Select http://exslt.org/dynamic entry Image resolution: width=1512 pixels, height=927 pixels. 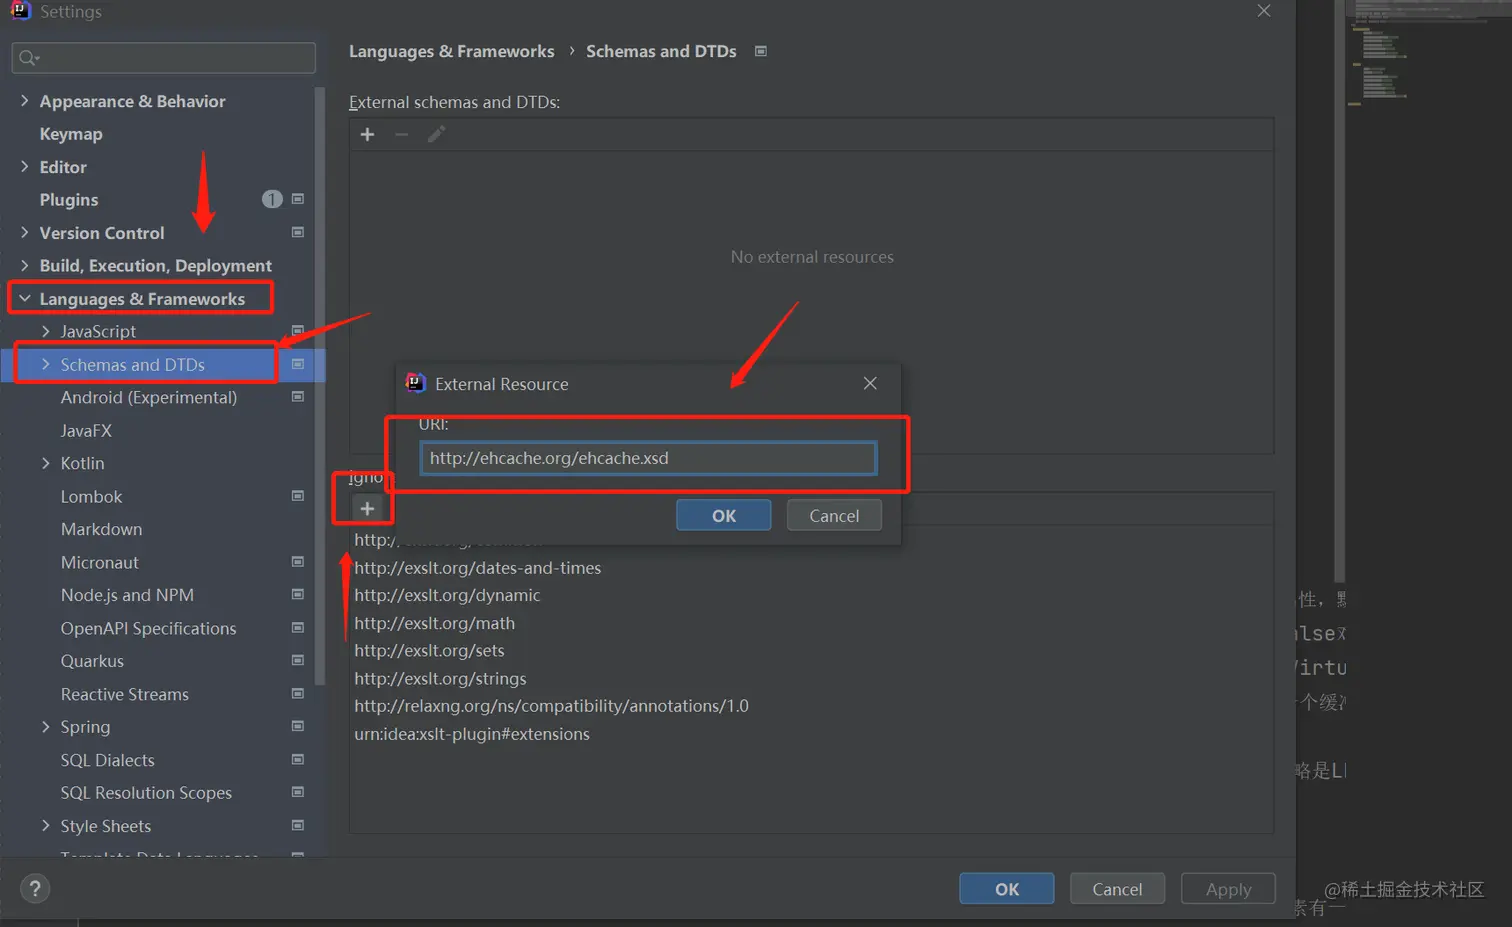447,595
